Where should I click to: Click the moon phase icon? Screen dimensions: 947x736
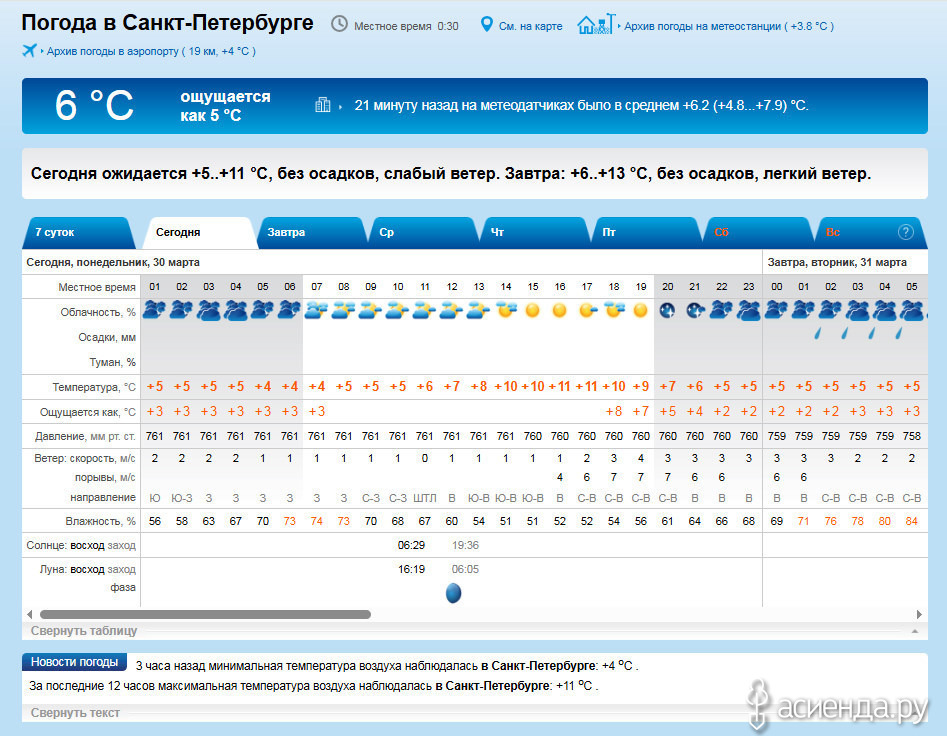[453, 593]
